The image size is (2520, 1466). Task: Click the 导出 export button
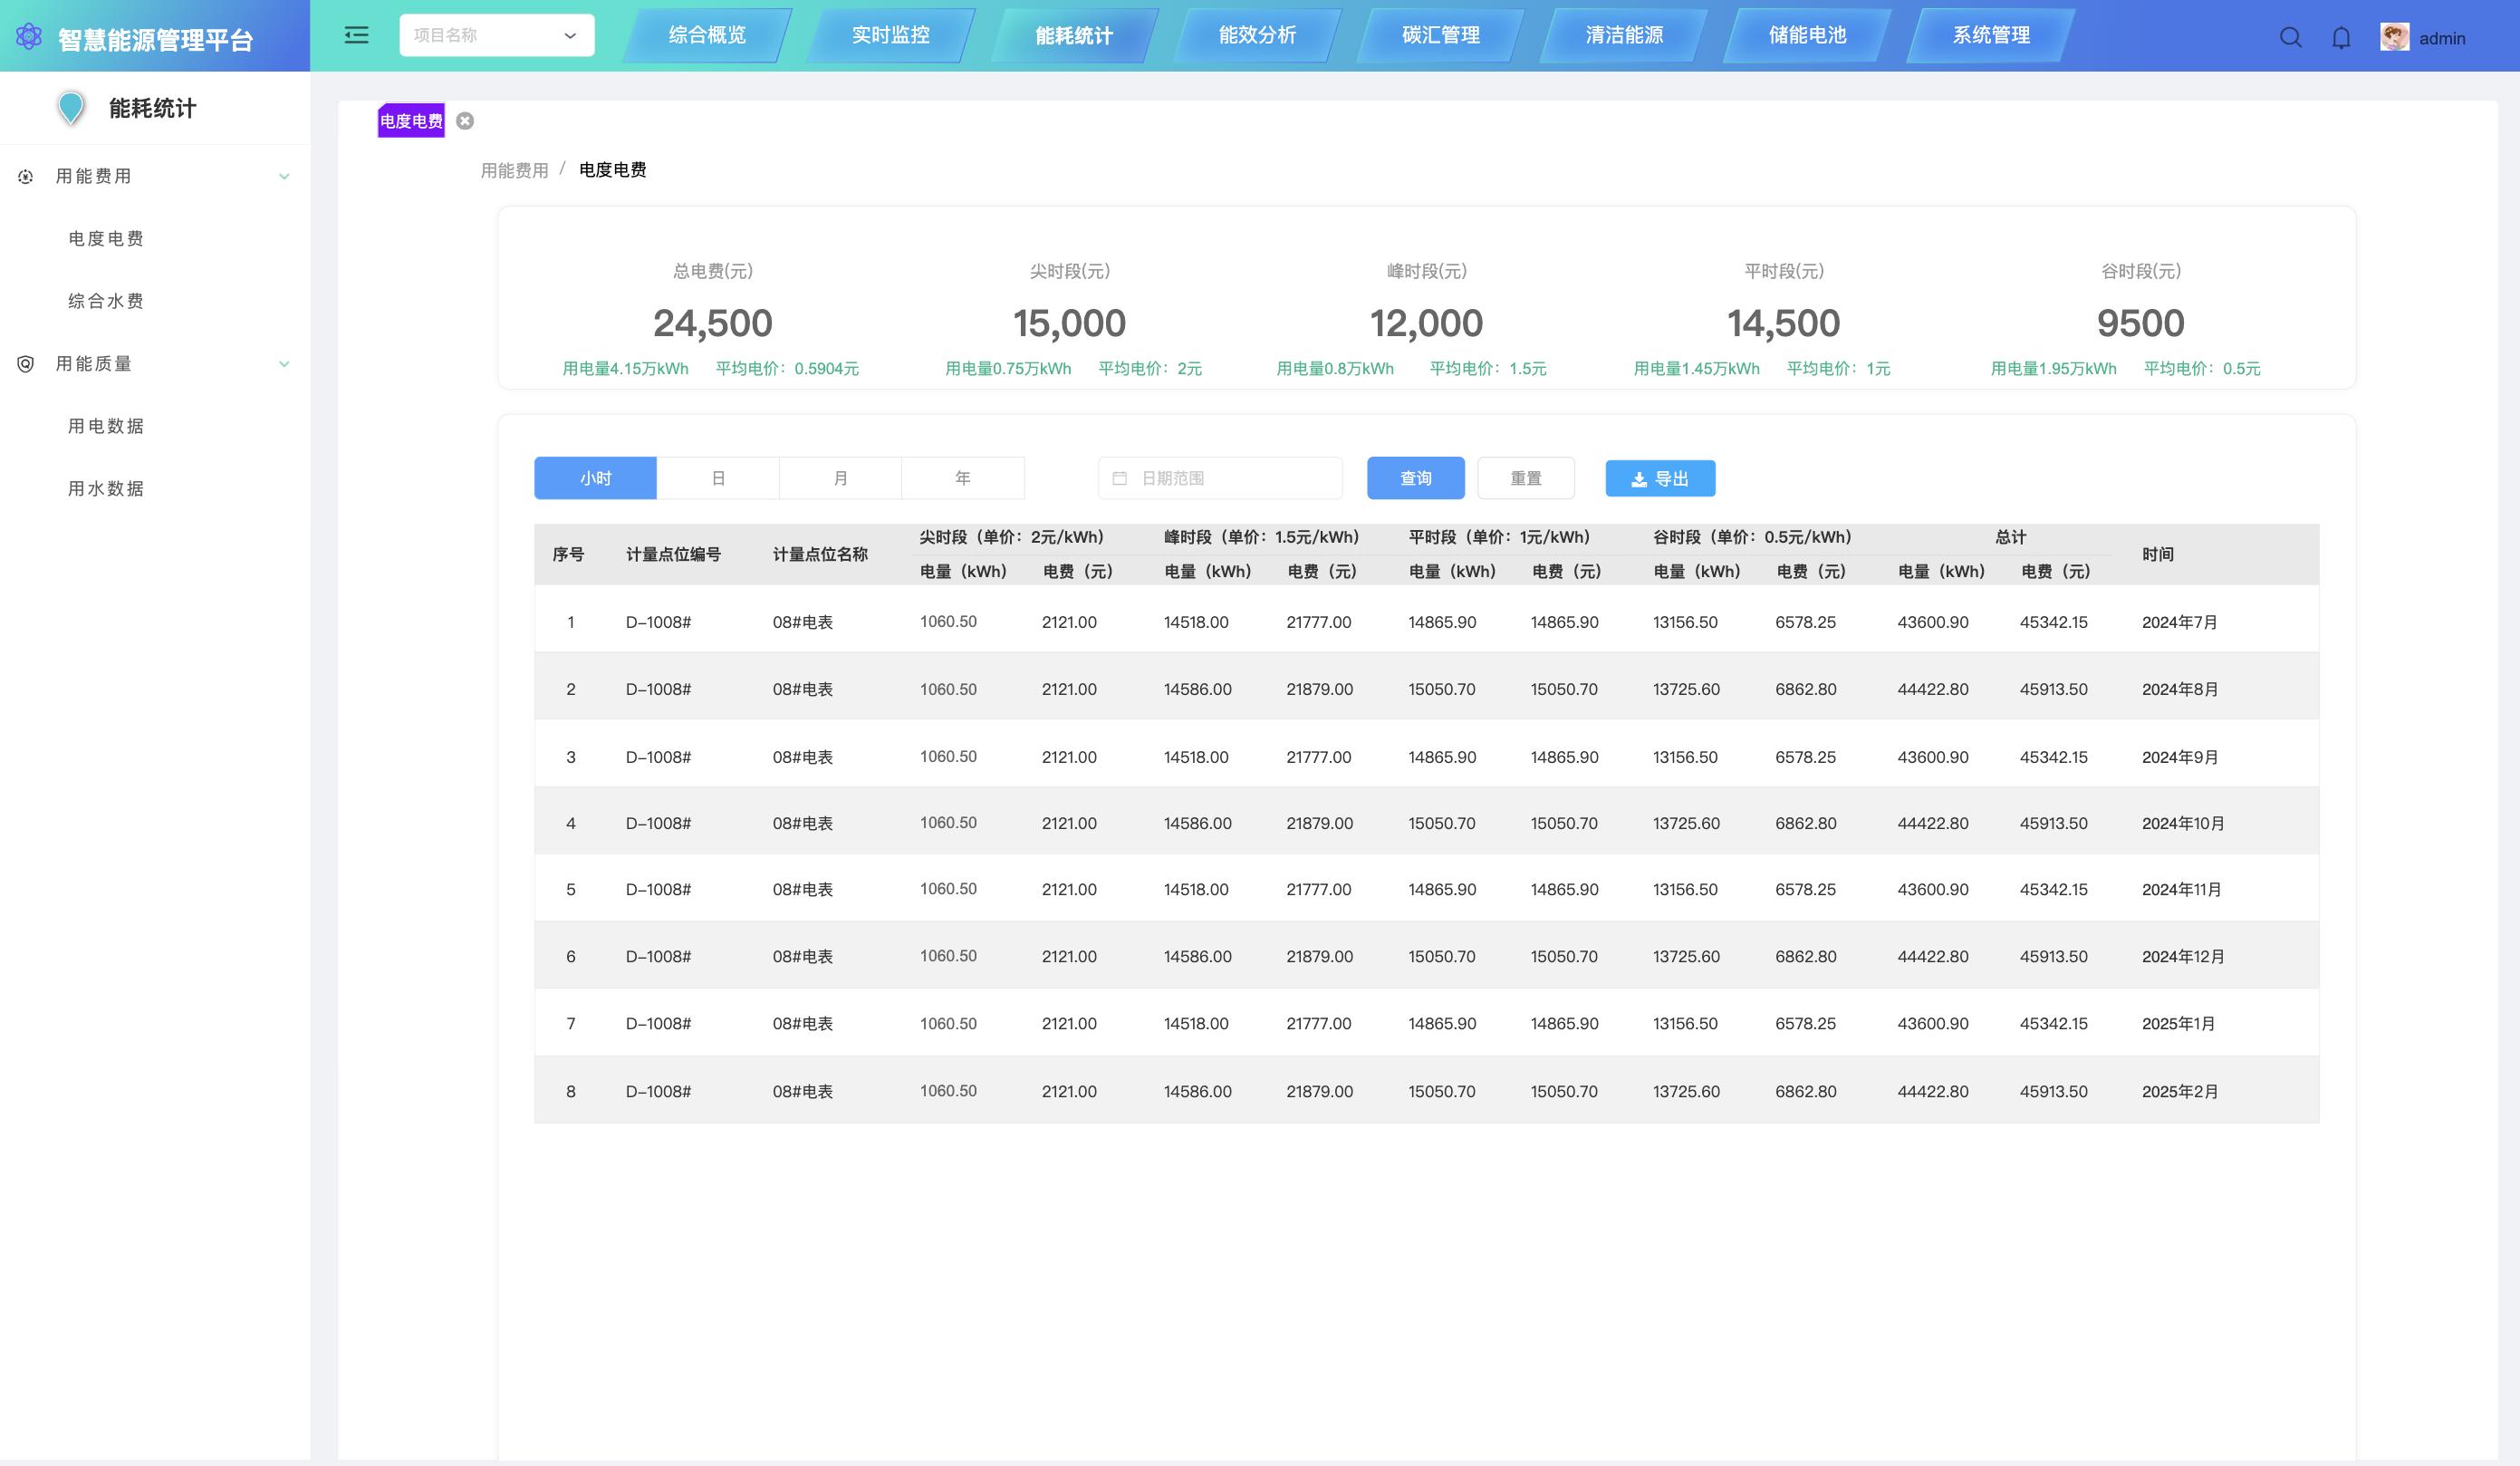pyautogui.click(x=1660, y=479)
